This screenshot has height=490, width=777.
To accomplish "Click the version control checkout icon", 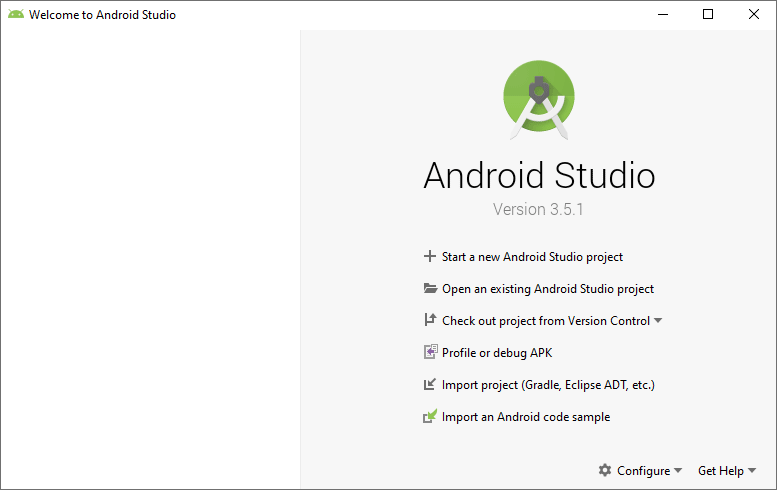I will pyautogui.click(x=430, y=321).
